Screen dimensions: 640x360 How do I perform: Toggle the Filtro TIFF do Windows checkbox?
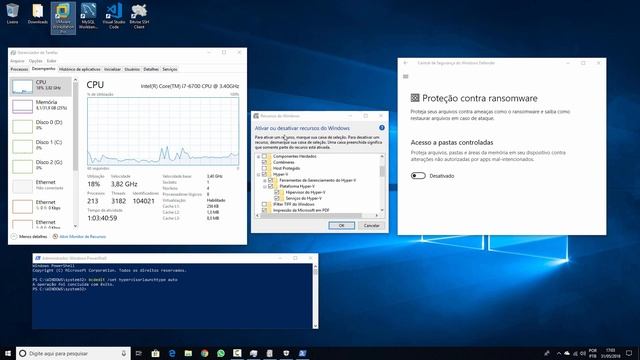tap(264, 204)
